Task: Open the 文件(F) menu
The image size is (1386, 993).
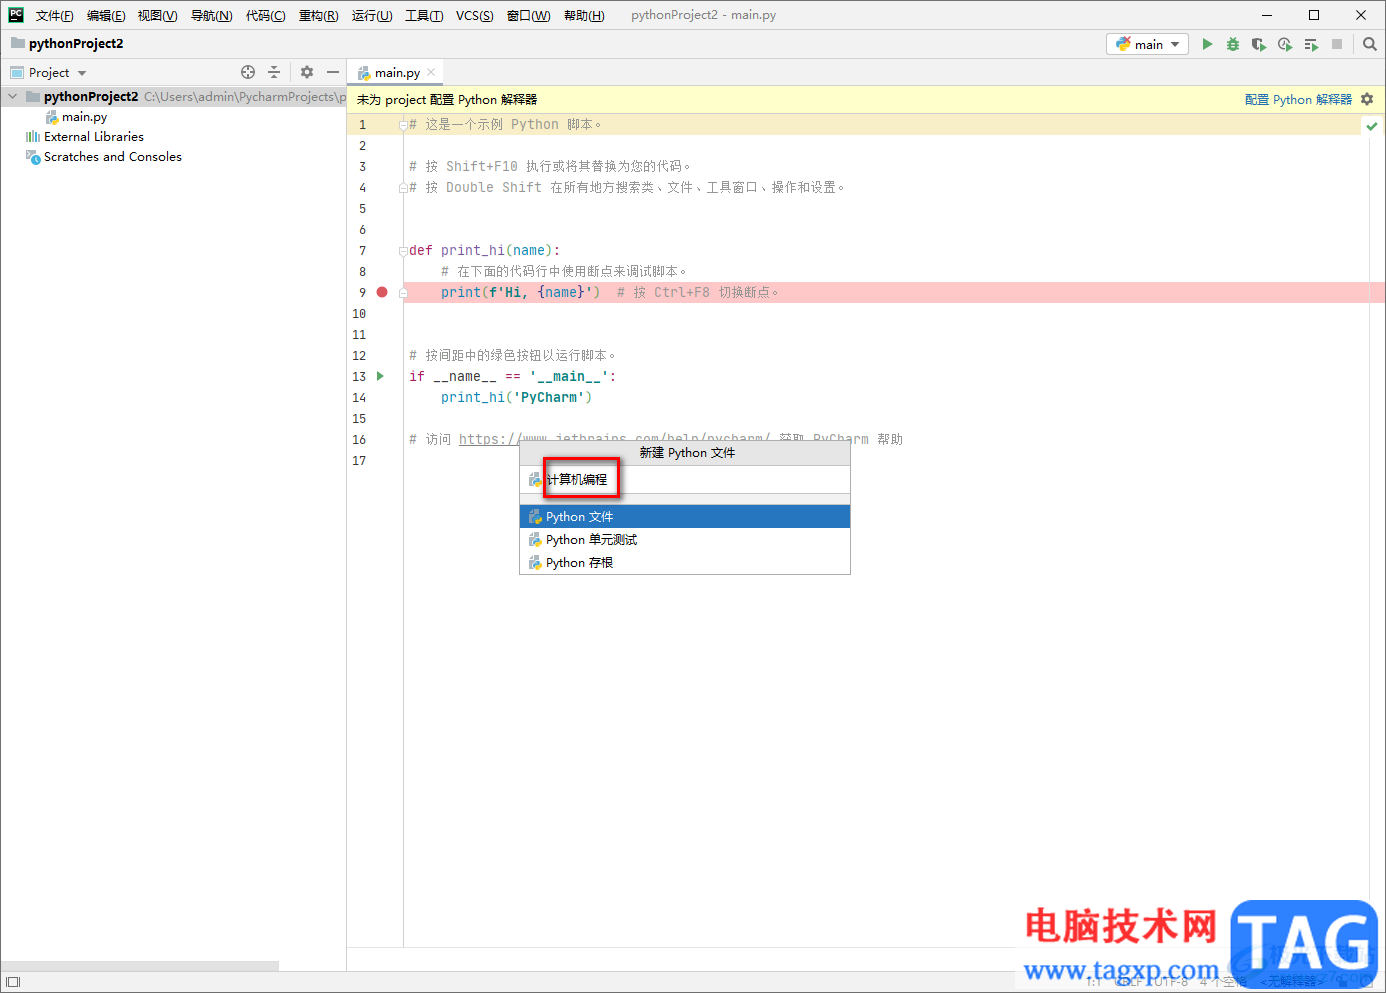Action: [55, 15]
